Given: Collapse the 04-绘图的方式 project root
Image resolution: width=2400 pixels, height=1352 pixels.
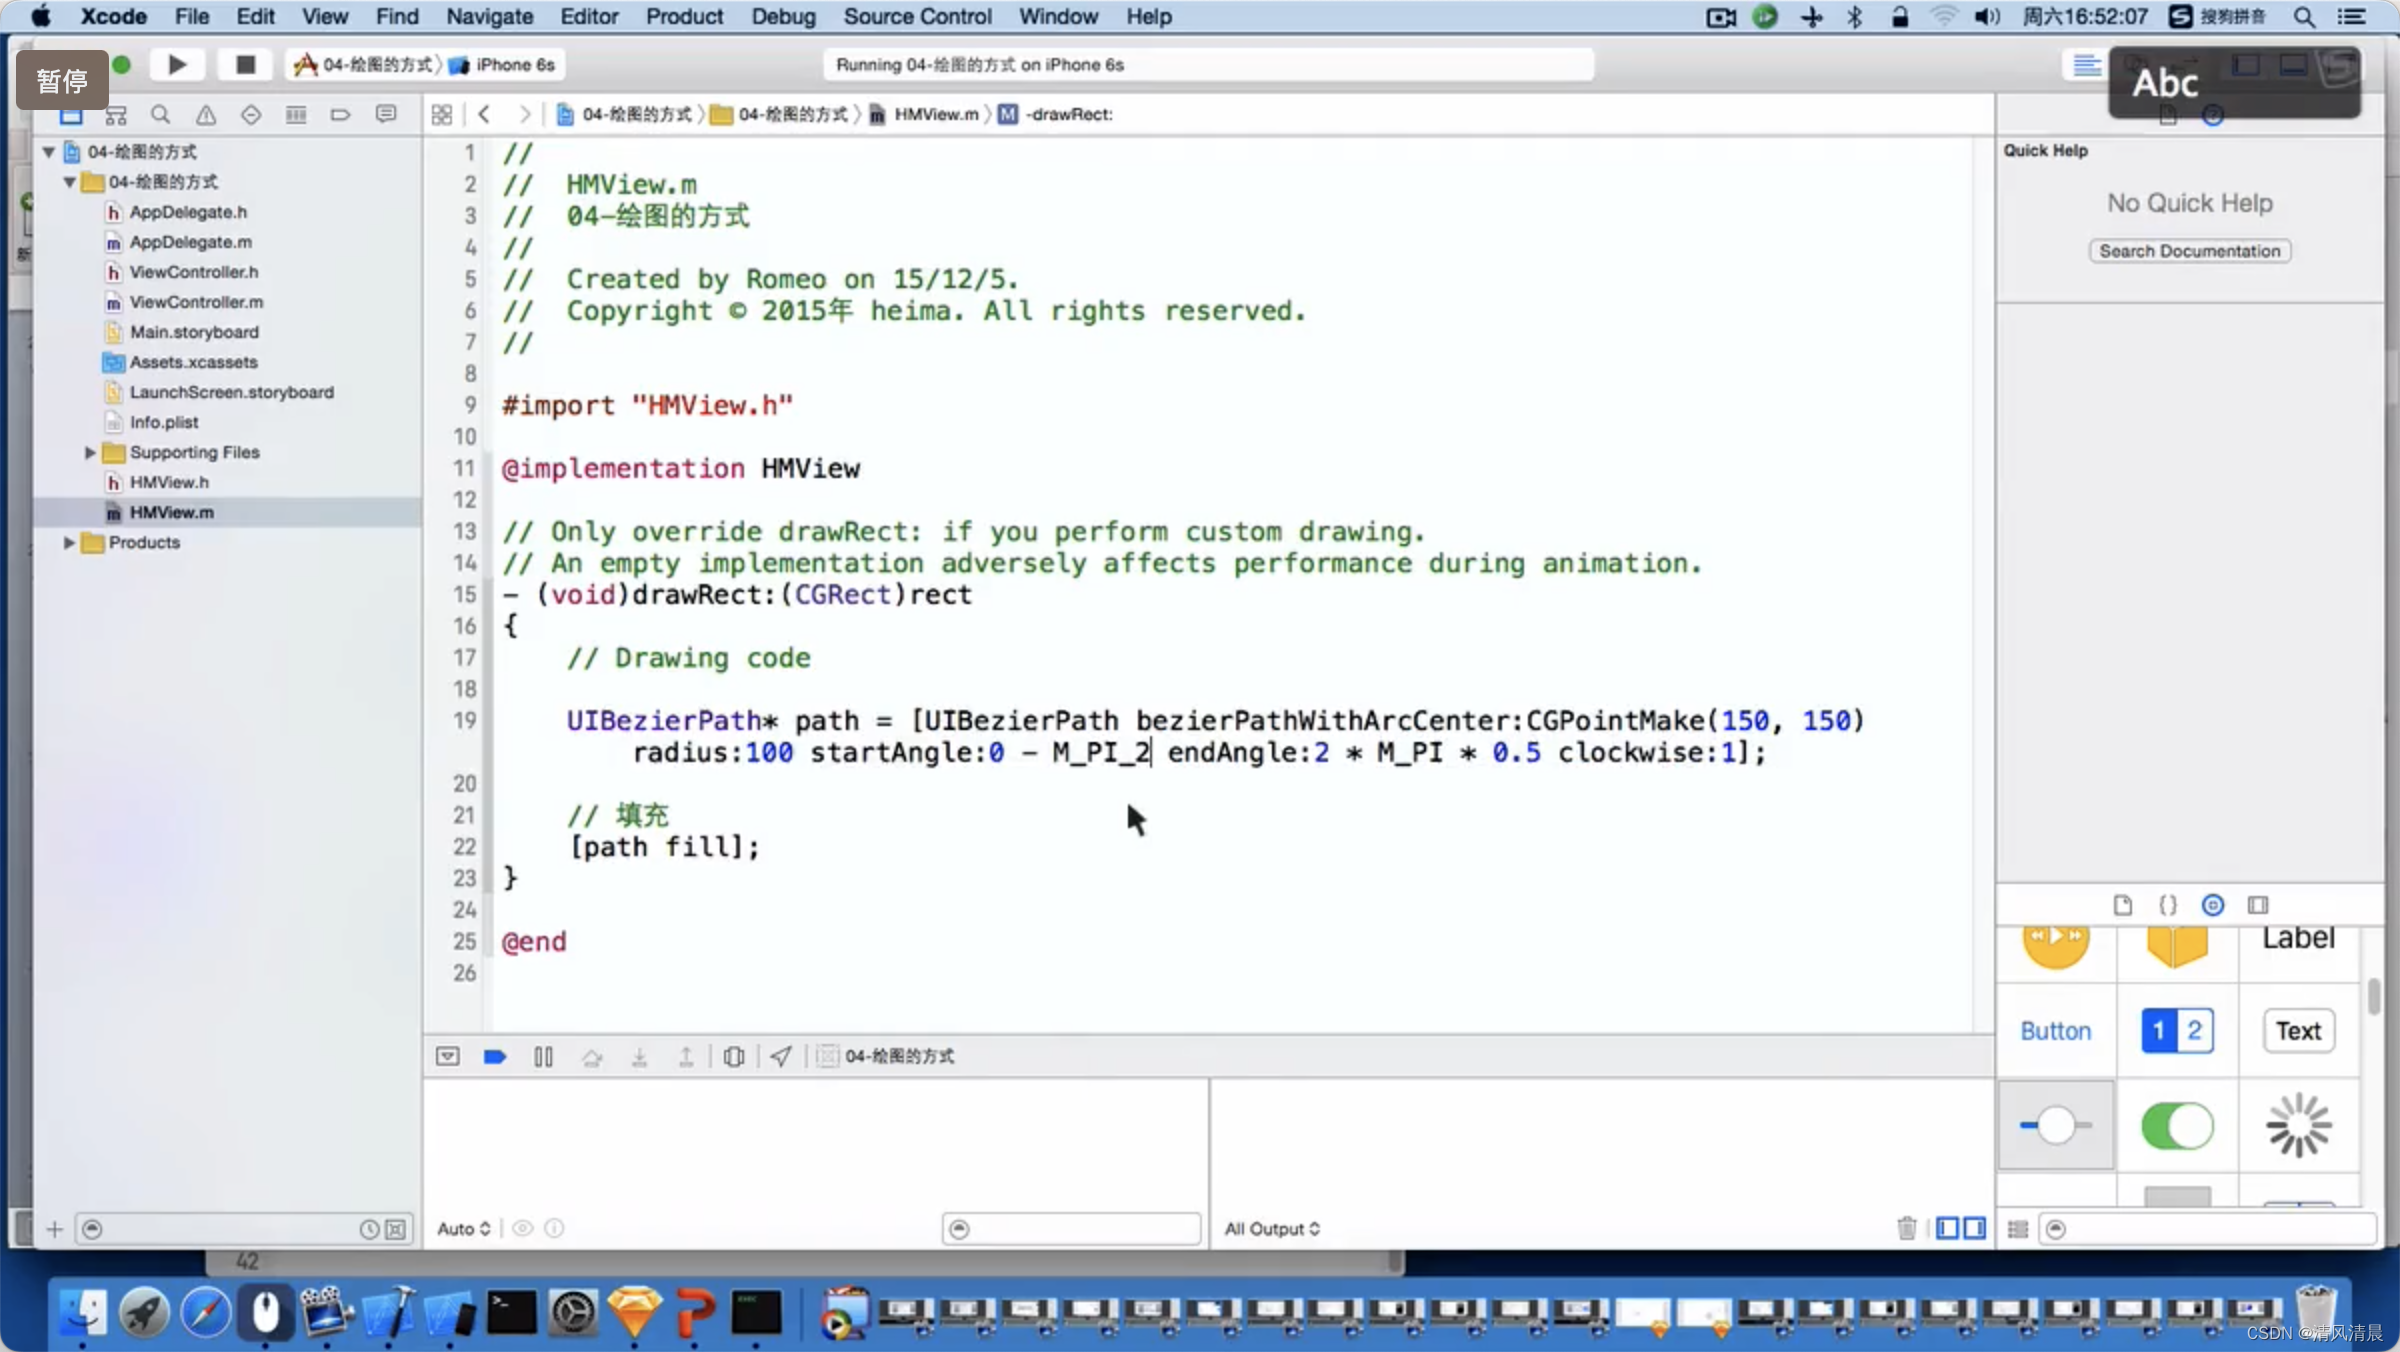Looking at the screenshot, I should click(x=48, y=152).
